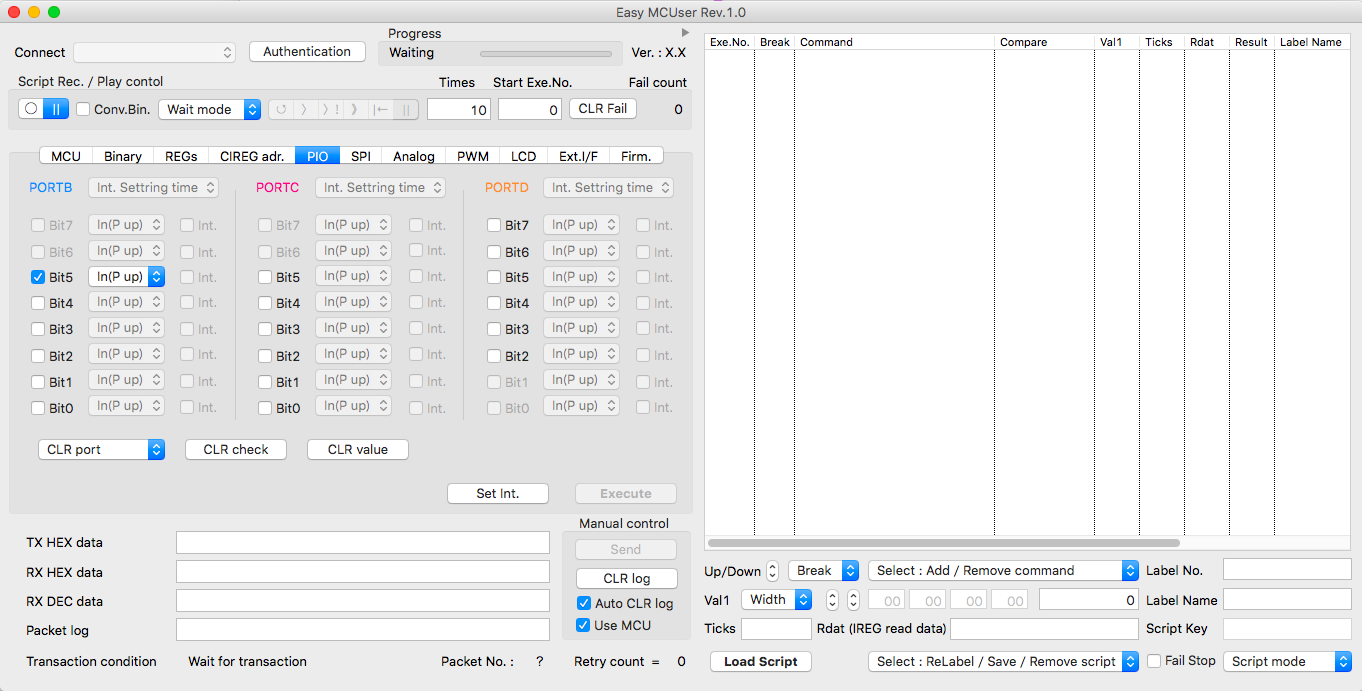Open PORTB Bit5 In(P up) dropdown
This screenshot has height=691, width=1362.
tap(126, 276)
